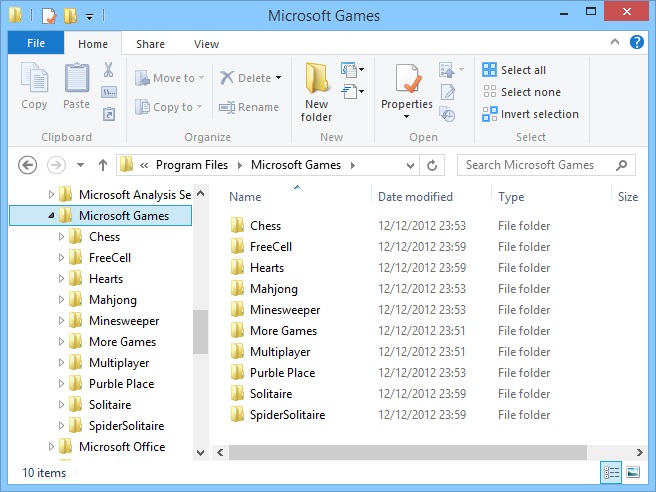Click the Copy path icon
The height and width of the screenshot is (492, 656).
point(109,92)
